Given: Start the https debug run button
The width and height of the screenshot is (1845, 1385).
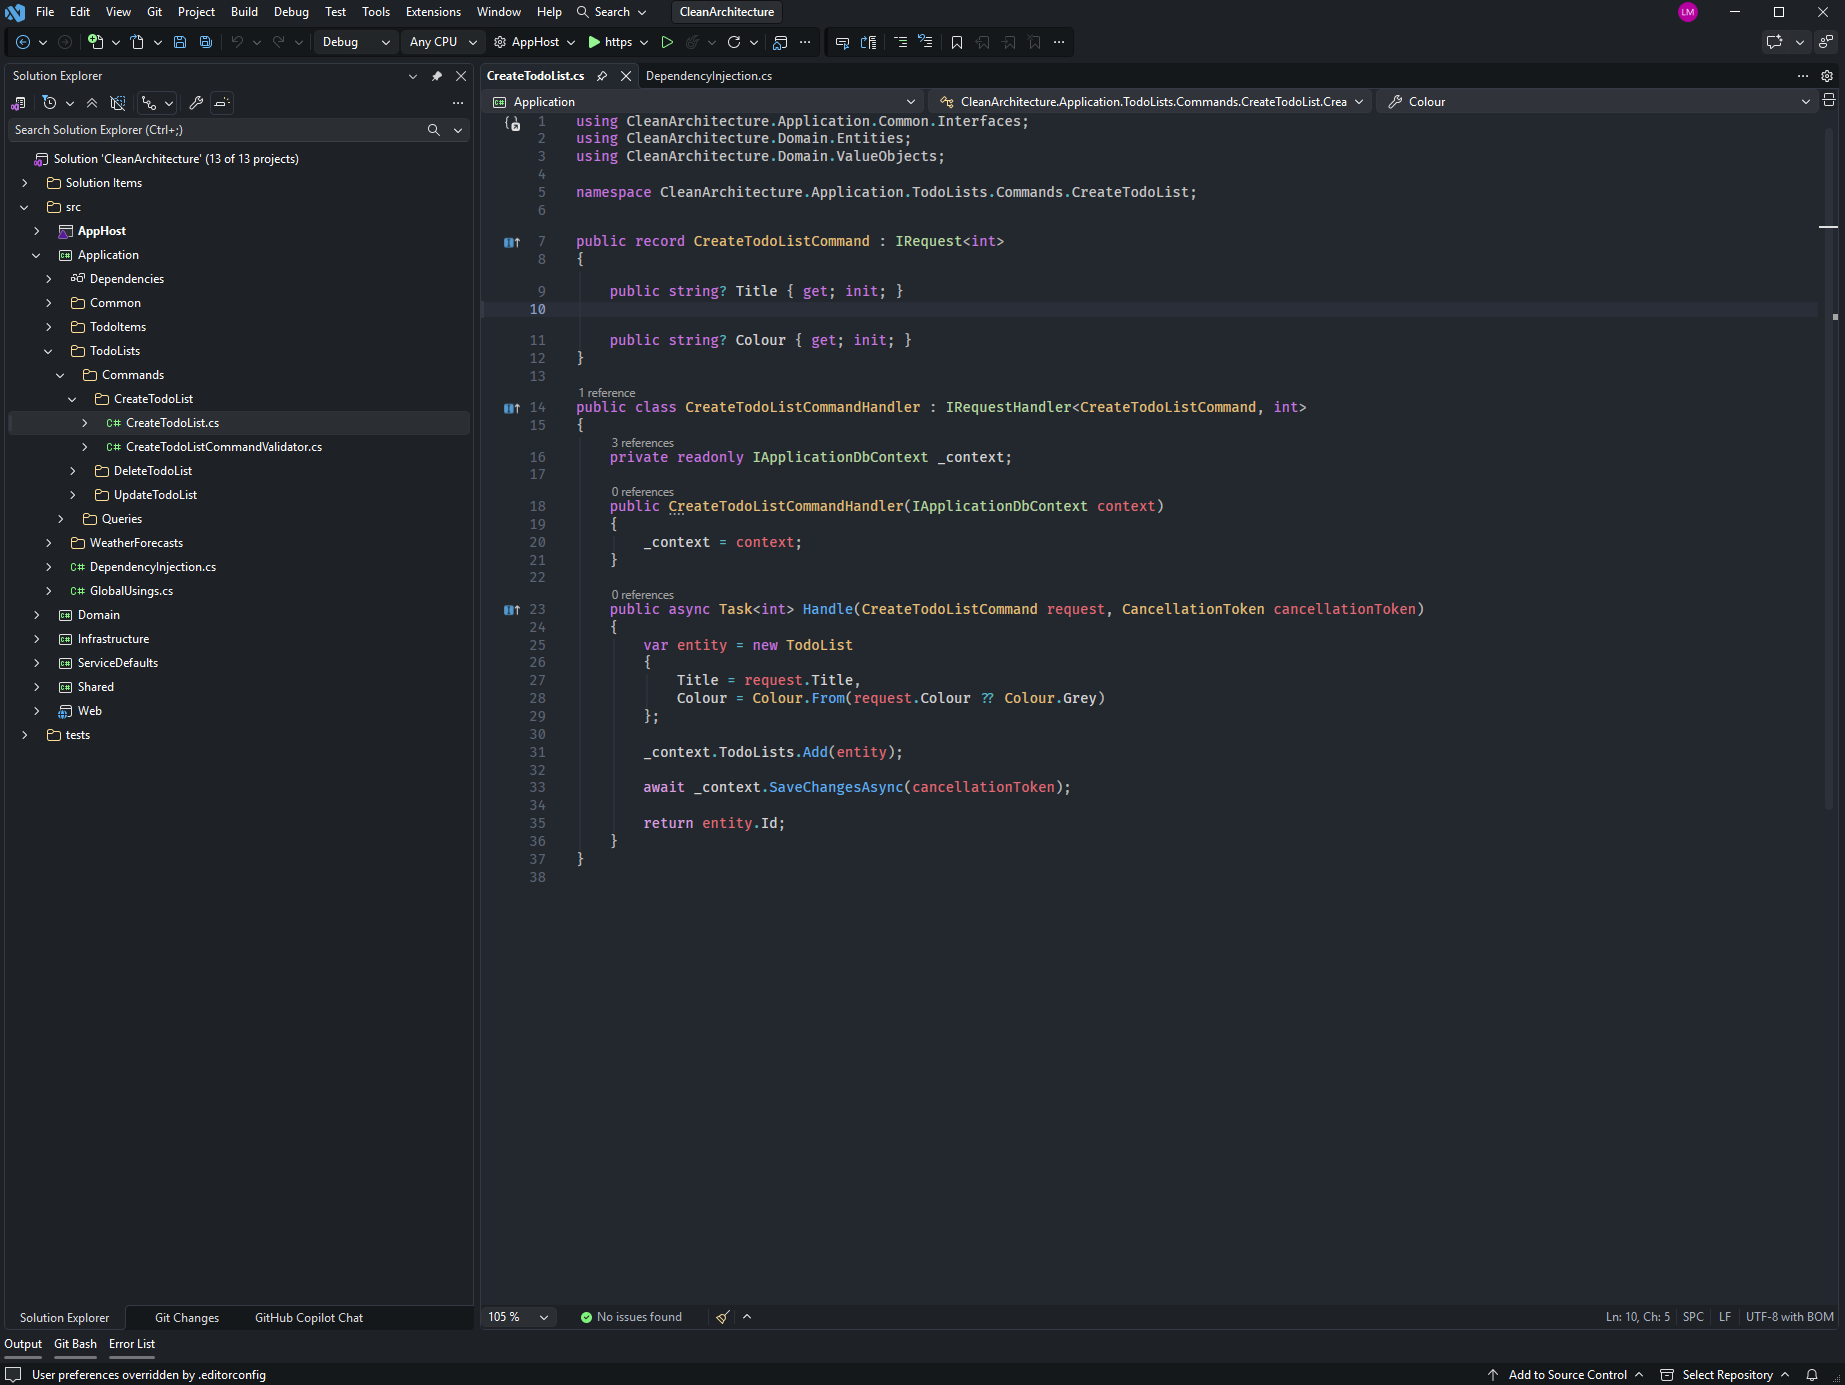Looking at the screenshot, I should pyautogui.click(x=610, y=42).
